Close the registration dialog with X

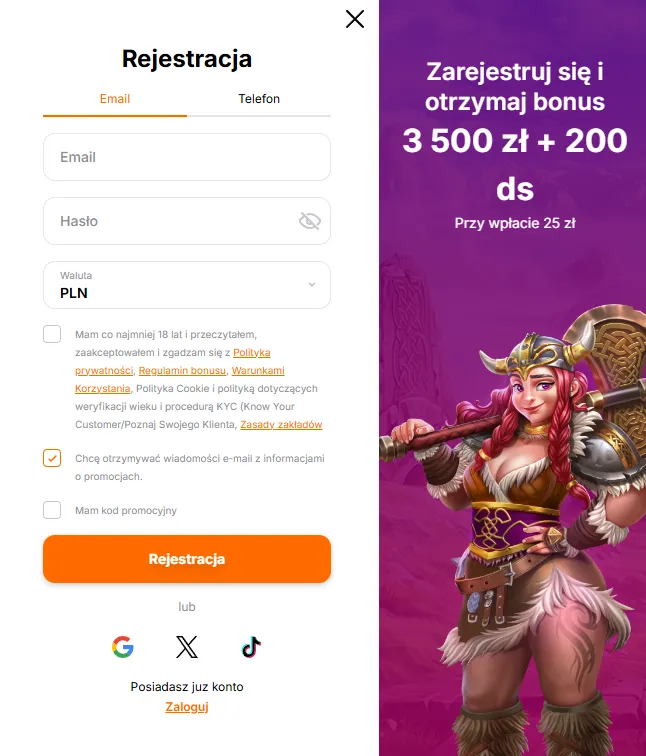pos(355,19)
